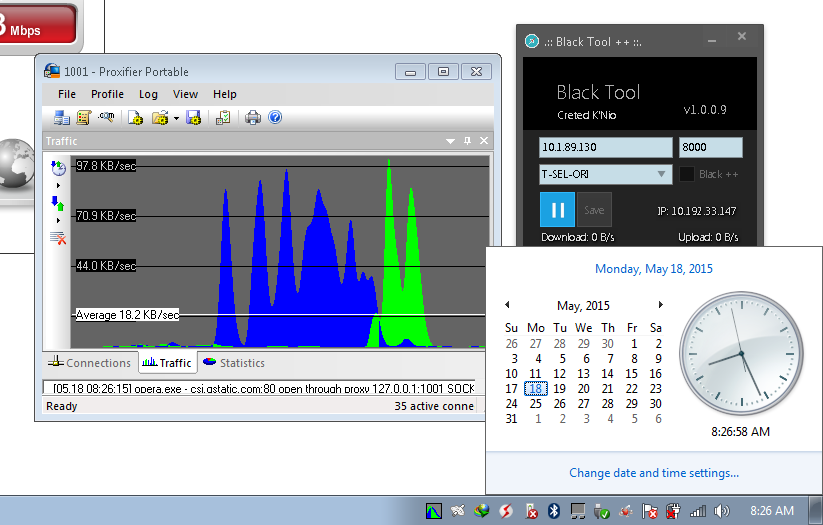
Task: Open the File menu in Proxifier
Action: coord(67,94)
